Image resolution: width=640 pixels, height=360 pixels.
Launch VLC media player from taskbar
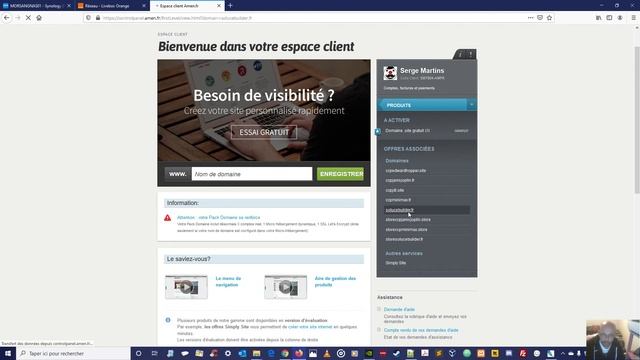tap(327, 353)
